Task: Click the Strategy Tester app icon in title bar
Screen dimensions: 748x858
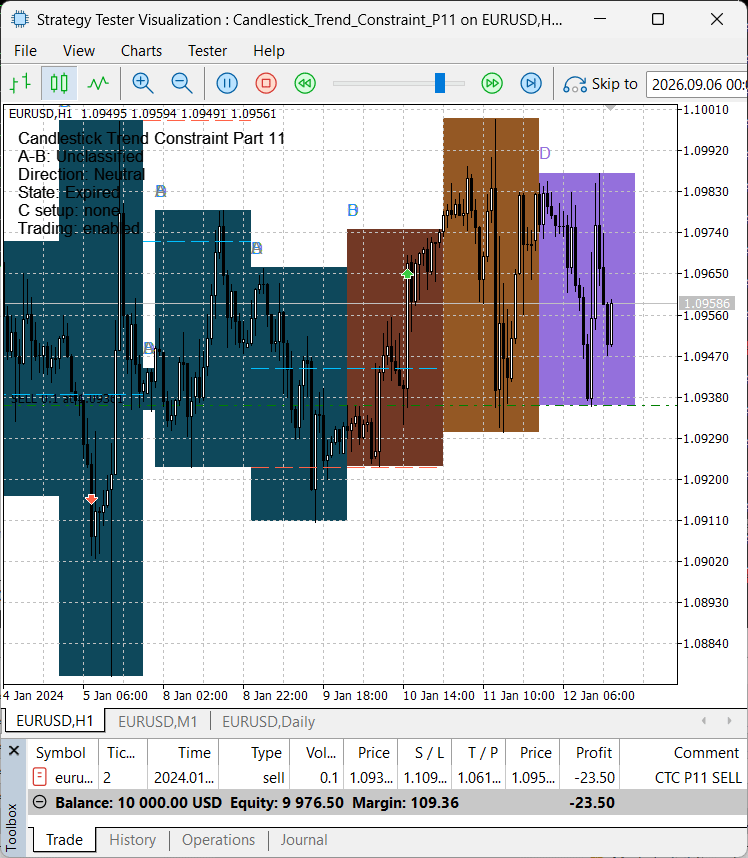Action: (20, 20)
